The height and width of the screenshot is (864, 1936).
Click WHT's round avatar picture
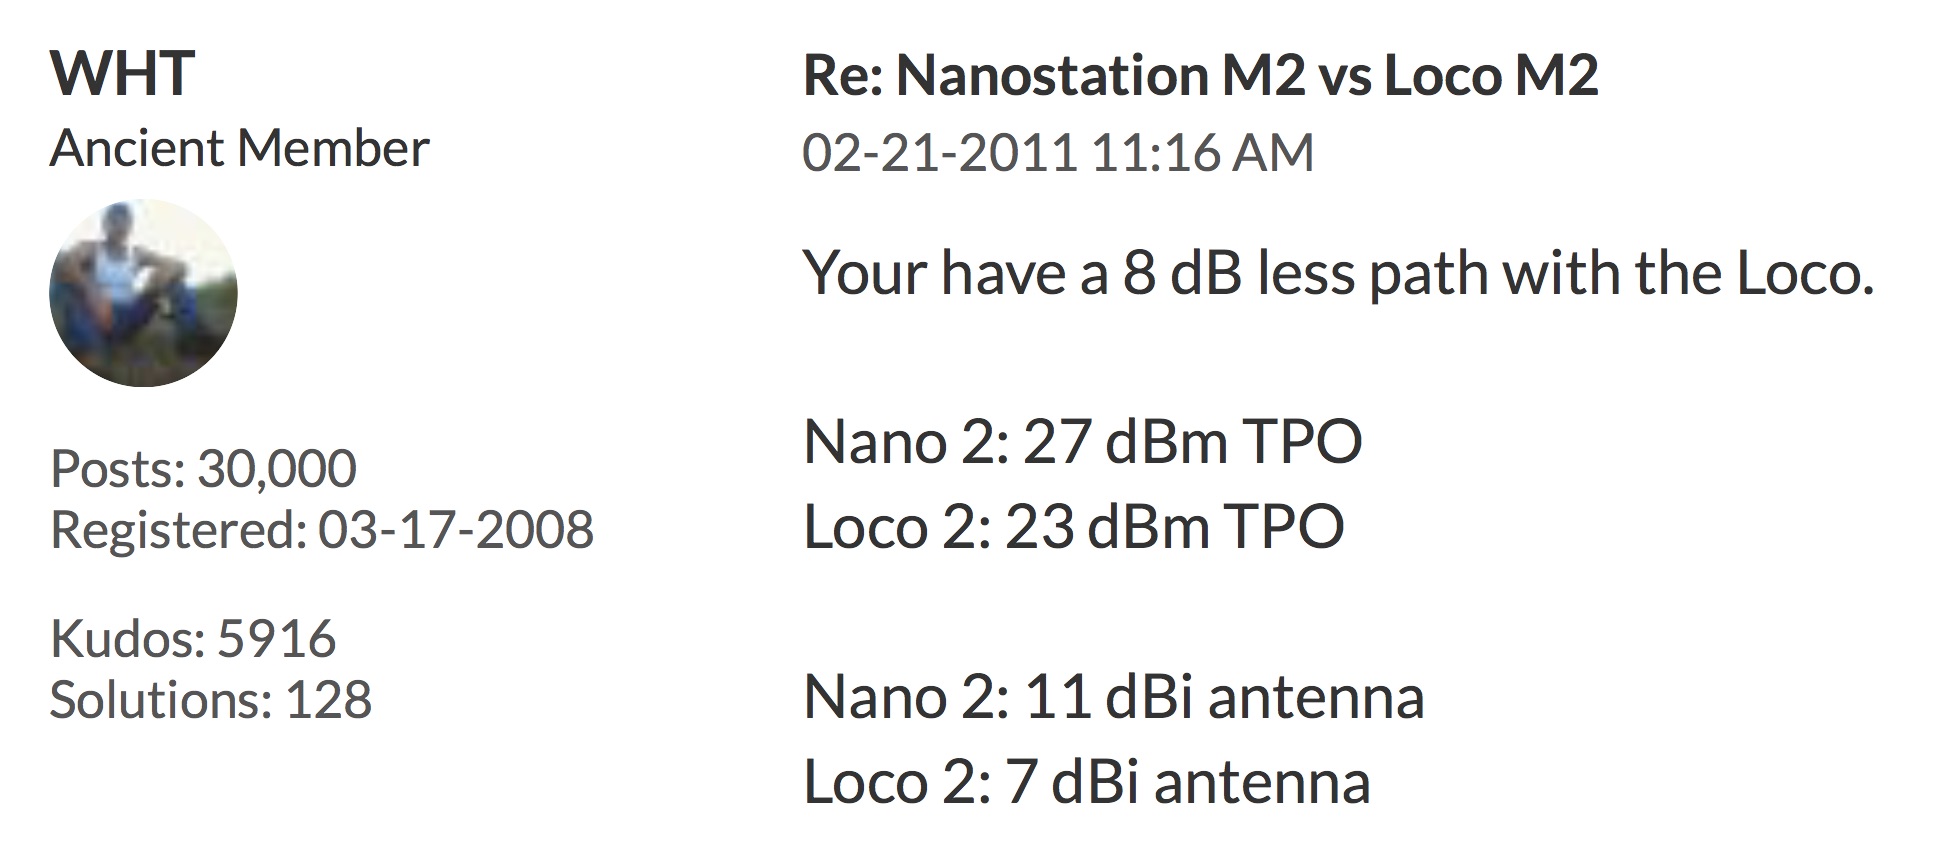click(x=143, y=293)
